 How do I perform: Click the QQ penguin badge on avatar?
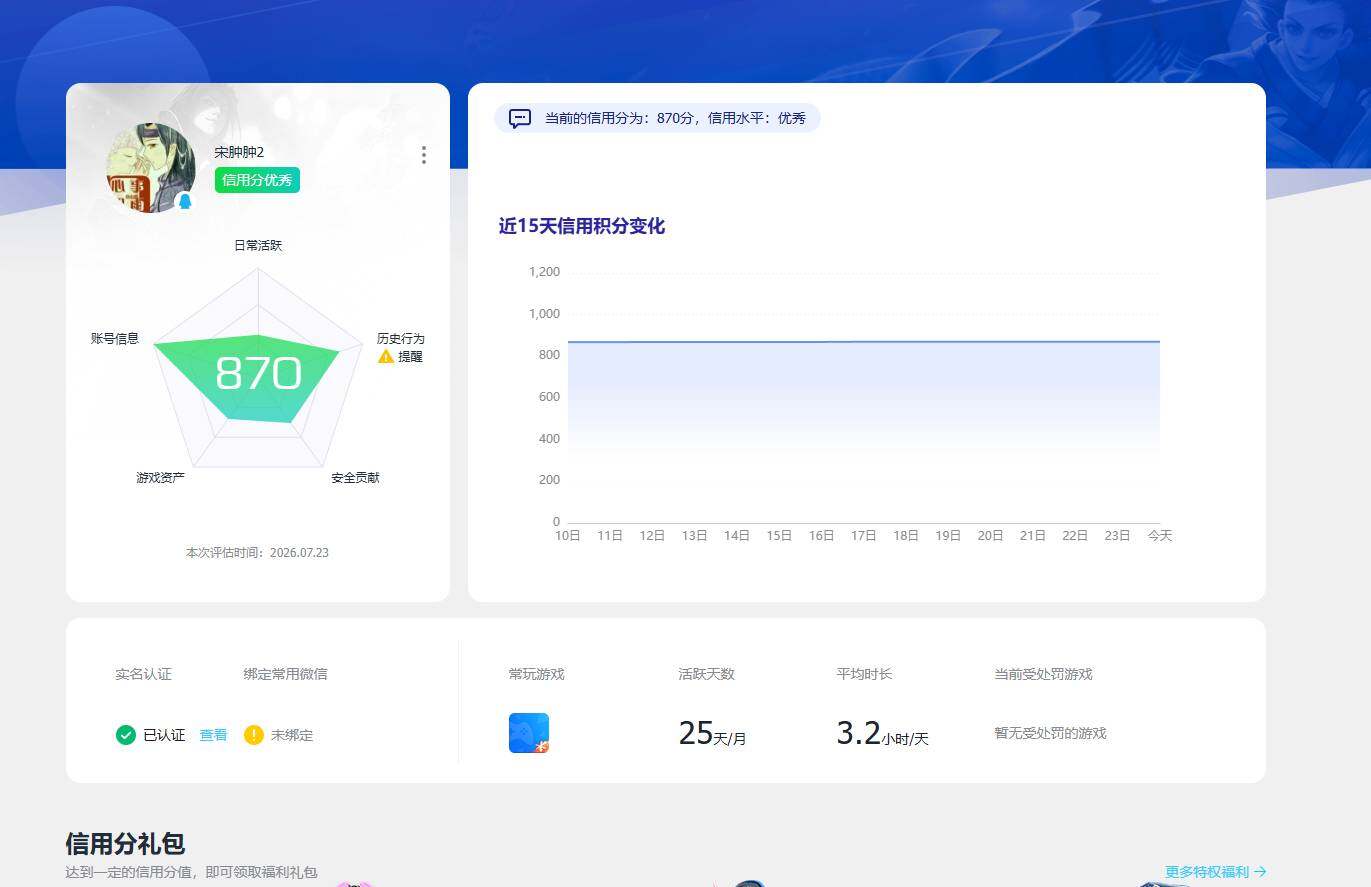[184, 202]
